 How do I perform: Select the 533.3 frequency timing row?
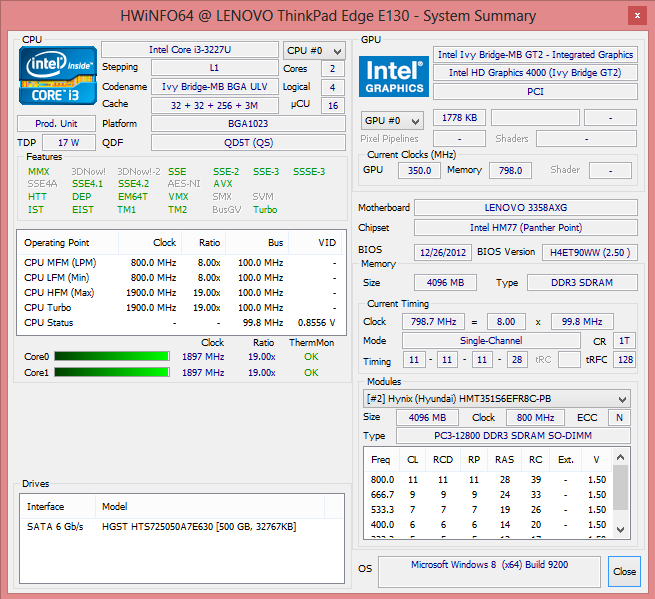coord(489,510)
